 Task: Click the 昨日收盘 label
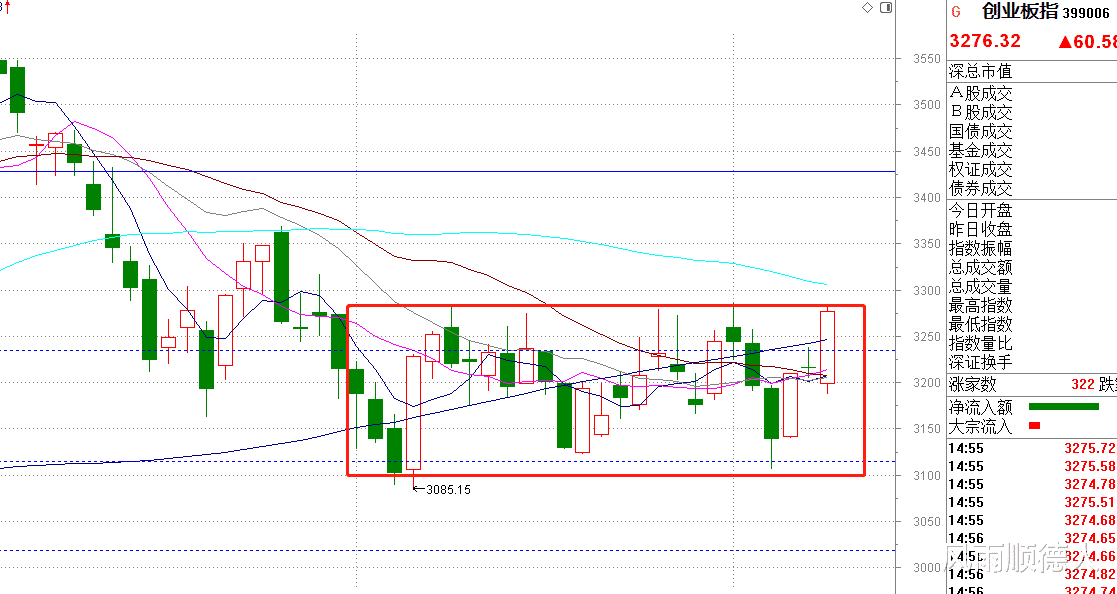pos(980,229)
